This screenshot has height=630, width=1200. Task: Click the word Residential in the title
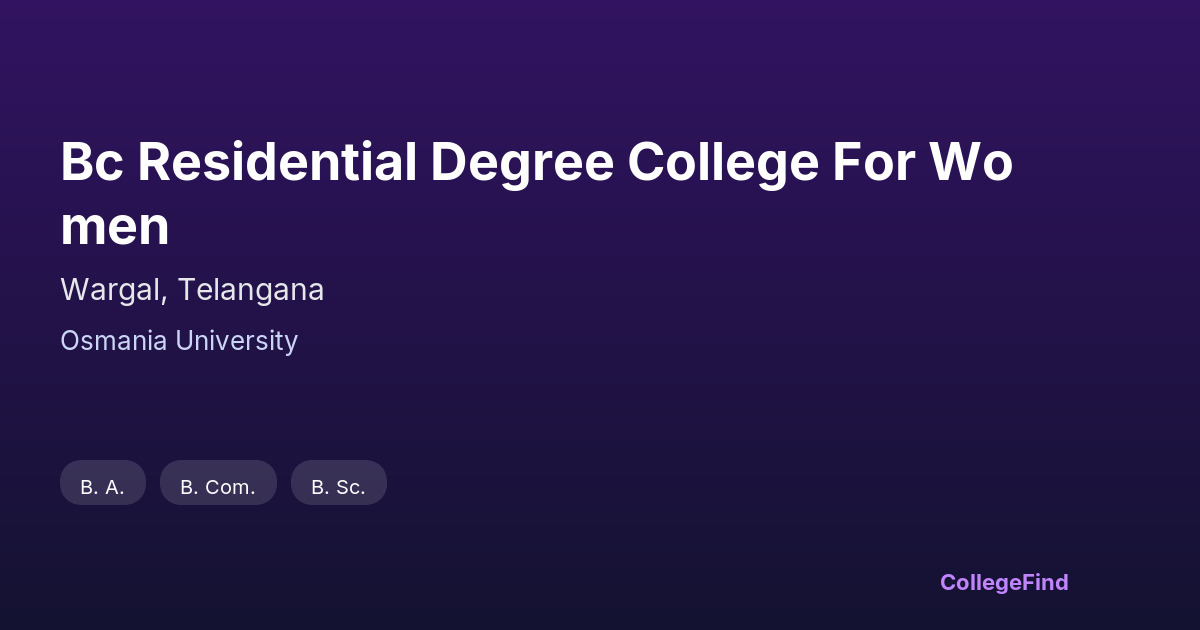[x=277, y=162]
